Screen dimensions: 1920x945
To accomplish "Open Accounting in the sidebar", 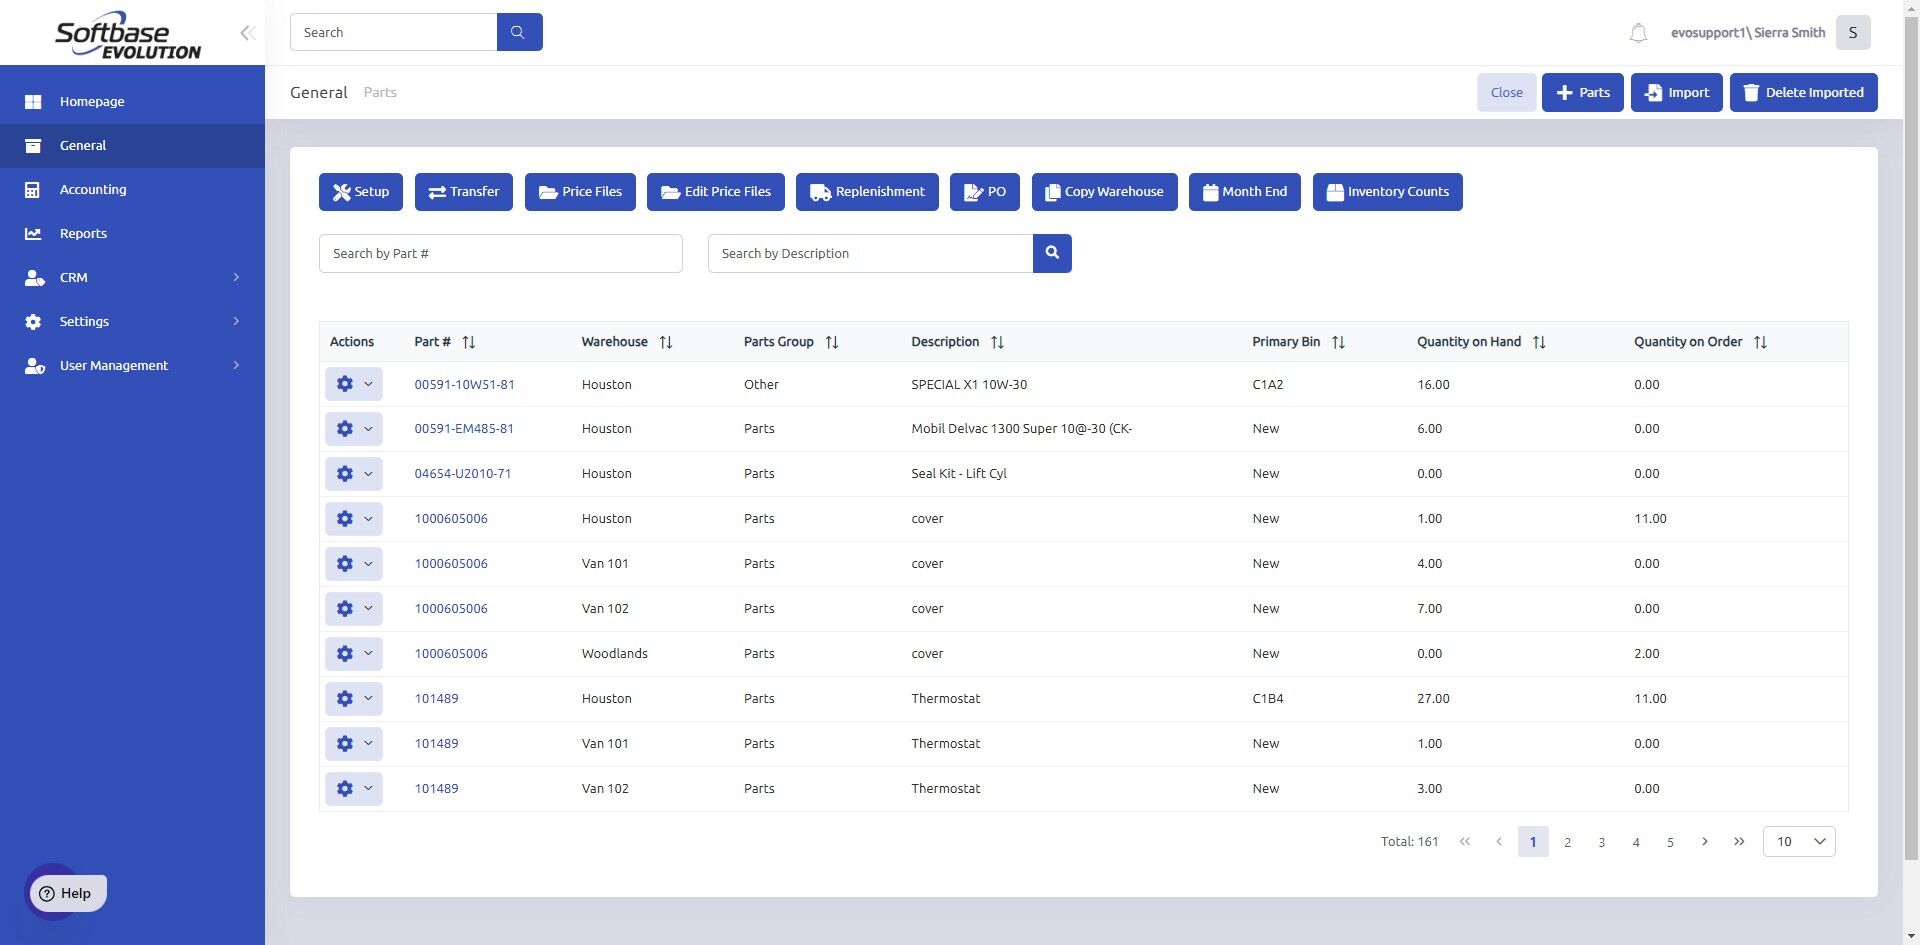I will pyautogui.click(x=132, y=190).
